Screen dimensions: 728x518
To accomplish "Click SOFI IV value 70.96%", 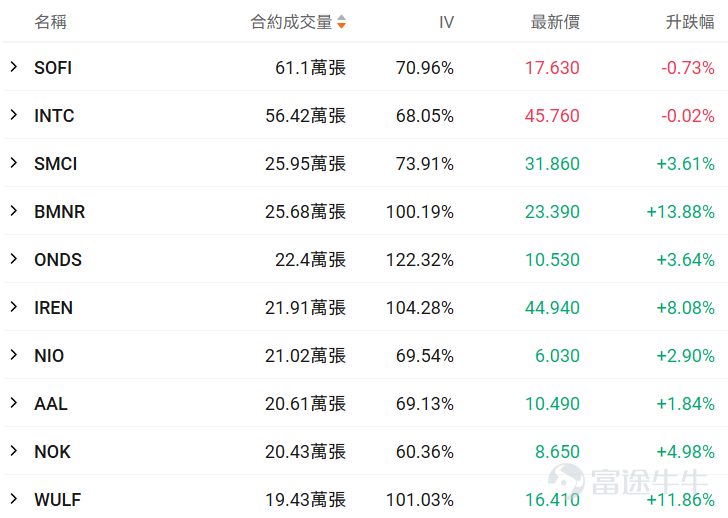I will click(x=425, y=68).
